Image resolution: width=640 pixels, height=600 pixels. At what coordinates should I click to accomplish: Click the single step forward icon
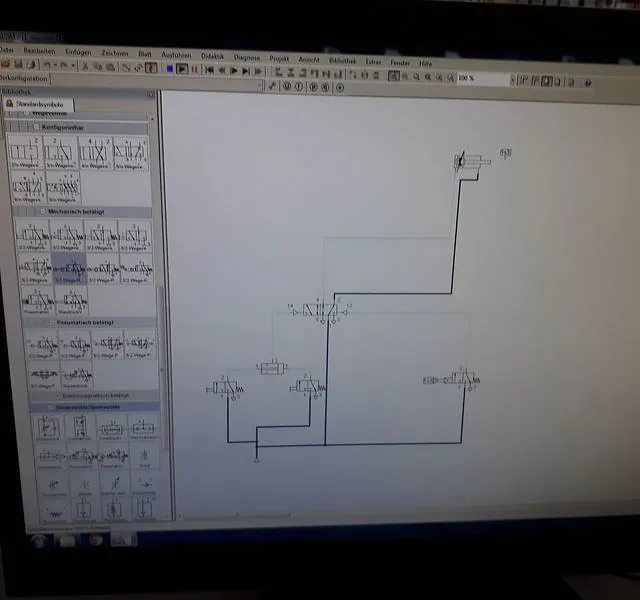tap(246, 71)
